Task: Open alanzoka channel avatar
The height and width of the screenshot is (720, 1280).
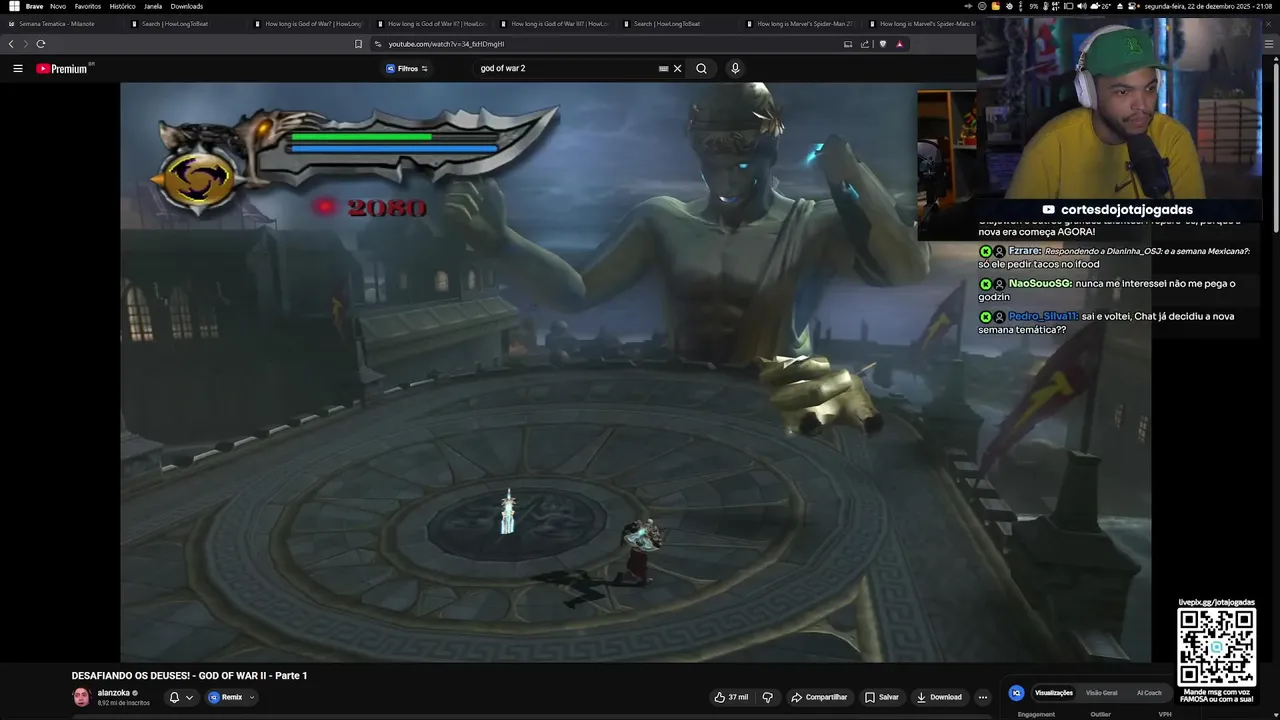Action: [x=81, y=697]
